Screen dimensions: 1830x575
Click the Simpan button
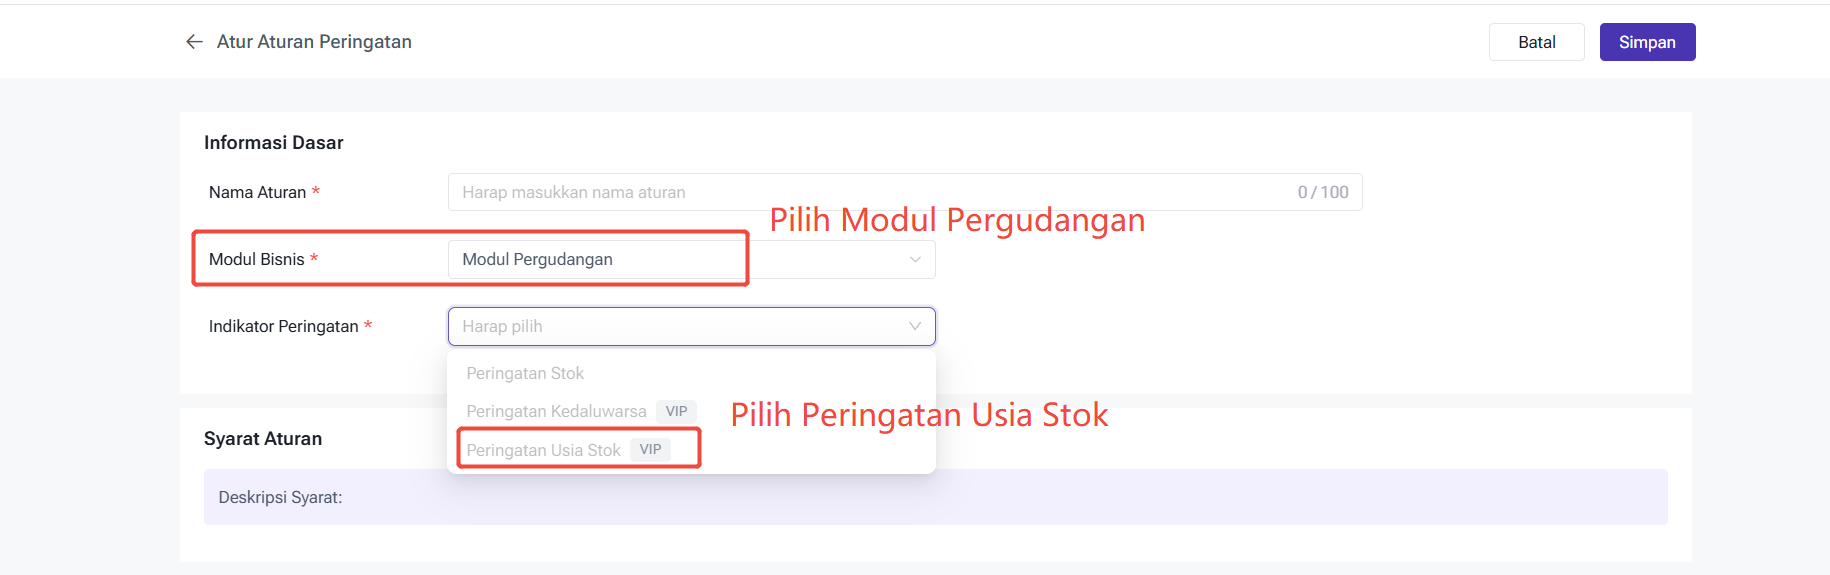pyautogui.click(x=1647, y=42)
